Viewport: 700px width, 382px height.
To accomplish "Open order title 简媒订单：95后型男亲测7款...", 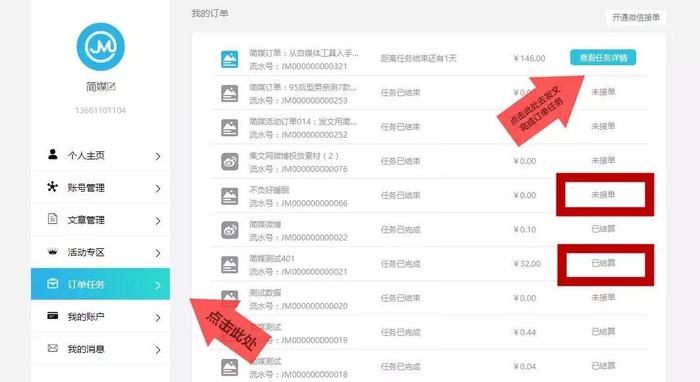I will point(303,87).
